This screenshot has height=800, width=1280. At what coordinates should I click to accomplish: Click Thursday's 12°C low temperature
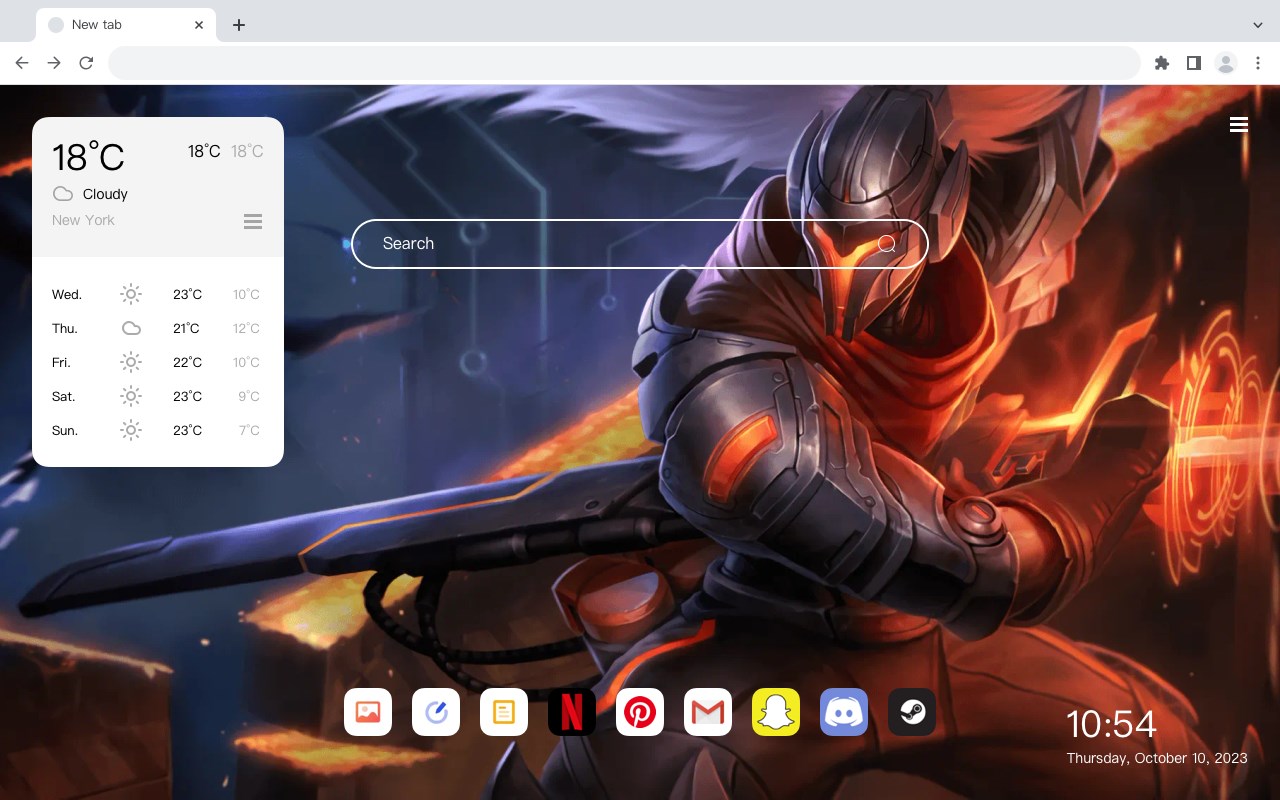coord(247,328)
